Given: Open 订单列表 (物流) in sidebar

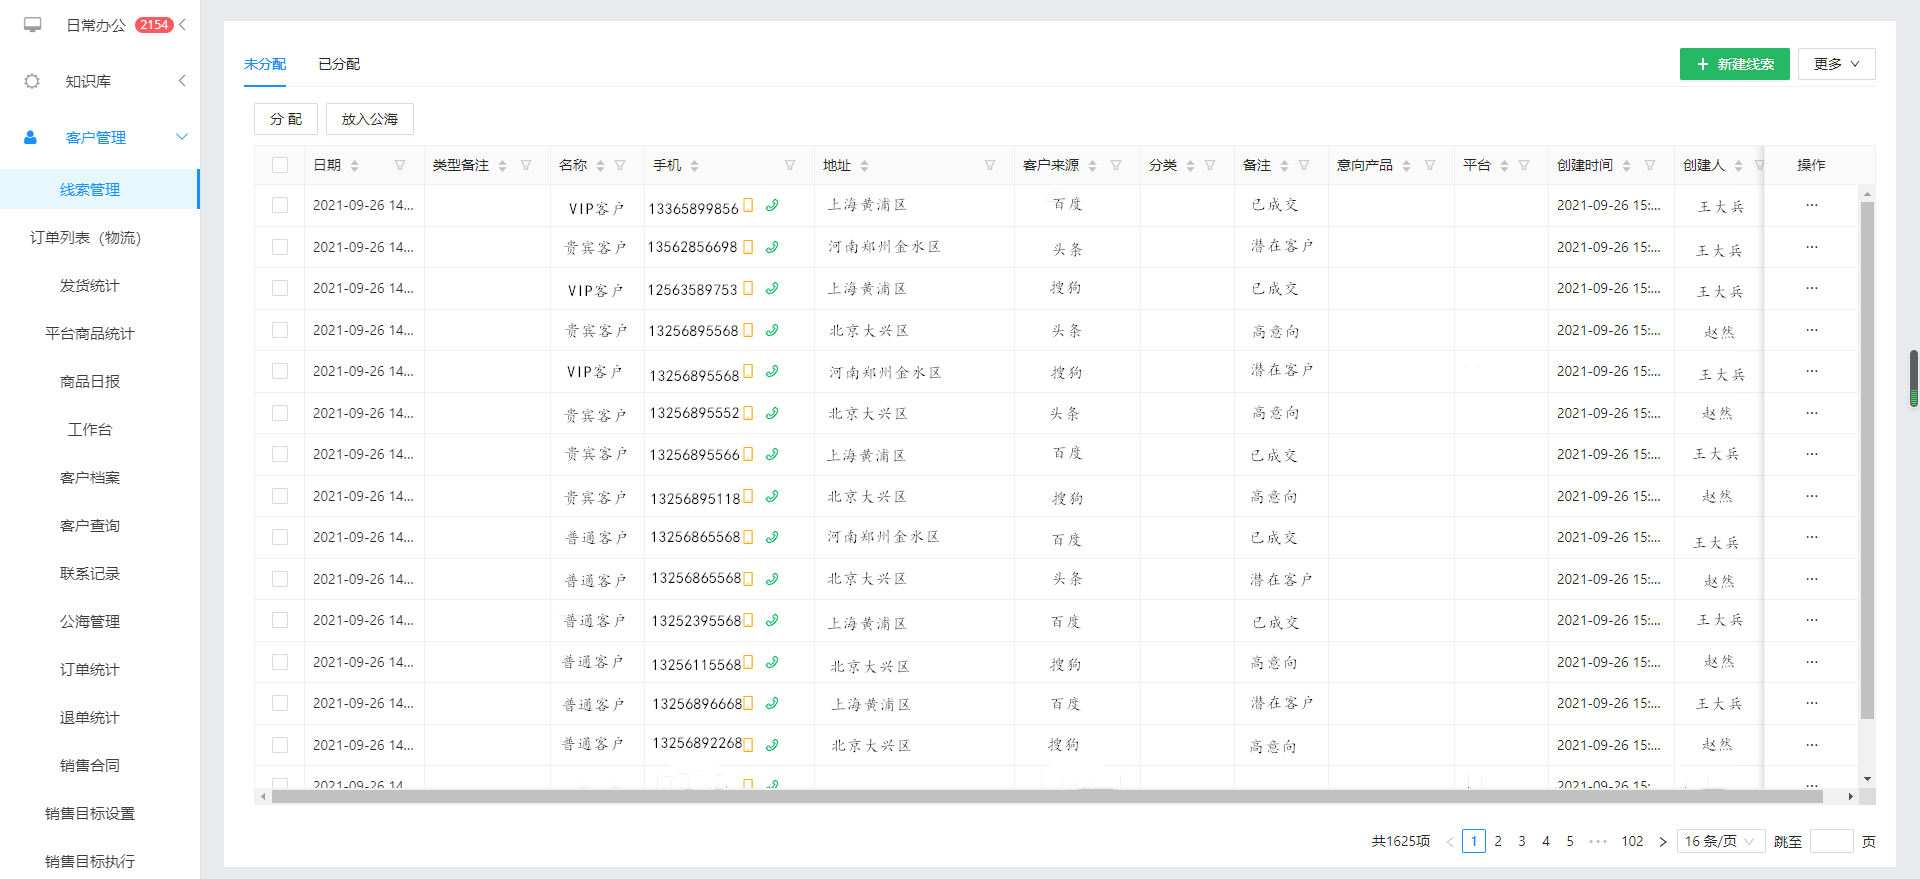Looking at the screenshot, I should tap(86, 237).
